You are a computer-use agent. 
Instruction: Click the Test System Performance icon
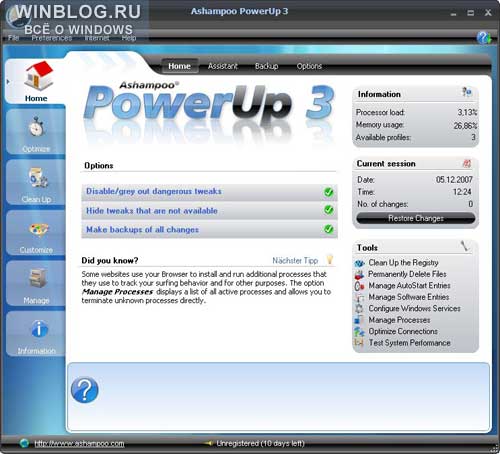pyautogui.click(x=359, y=343)
